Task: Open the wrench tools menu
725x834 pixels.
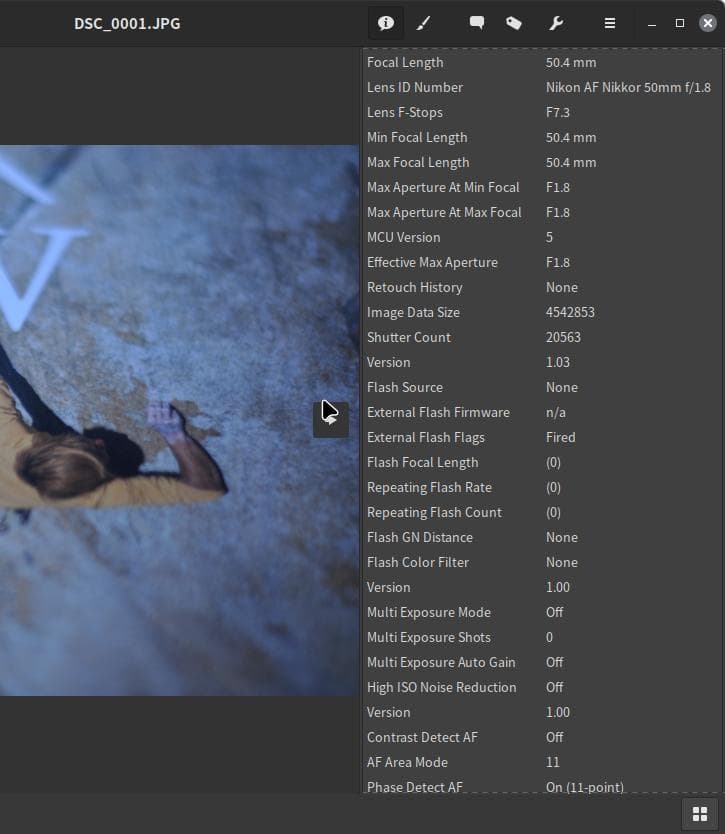Action: coord(556,23)
